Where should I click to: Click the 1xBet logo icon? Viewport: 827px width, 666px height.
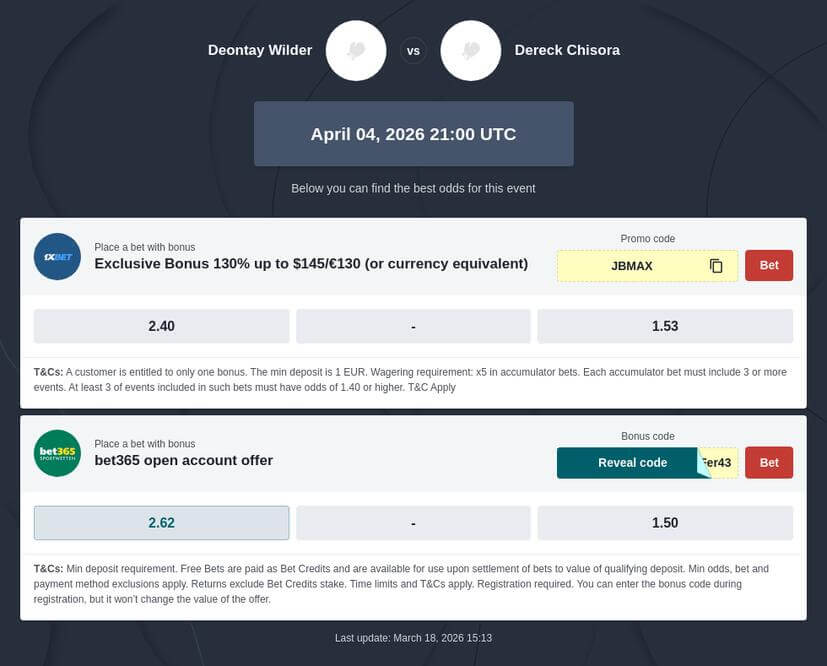[x=57, y=256]
